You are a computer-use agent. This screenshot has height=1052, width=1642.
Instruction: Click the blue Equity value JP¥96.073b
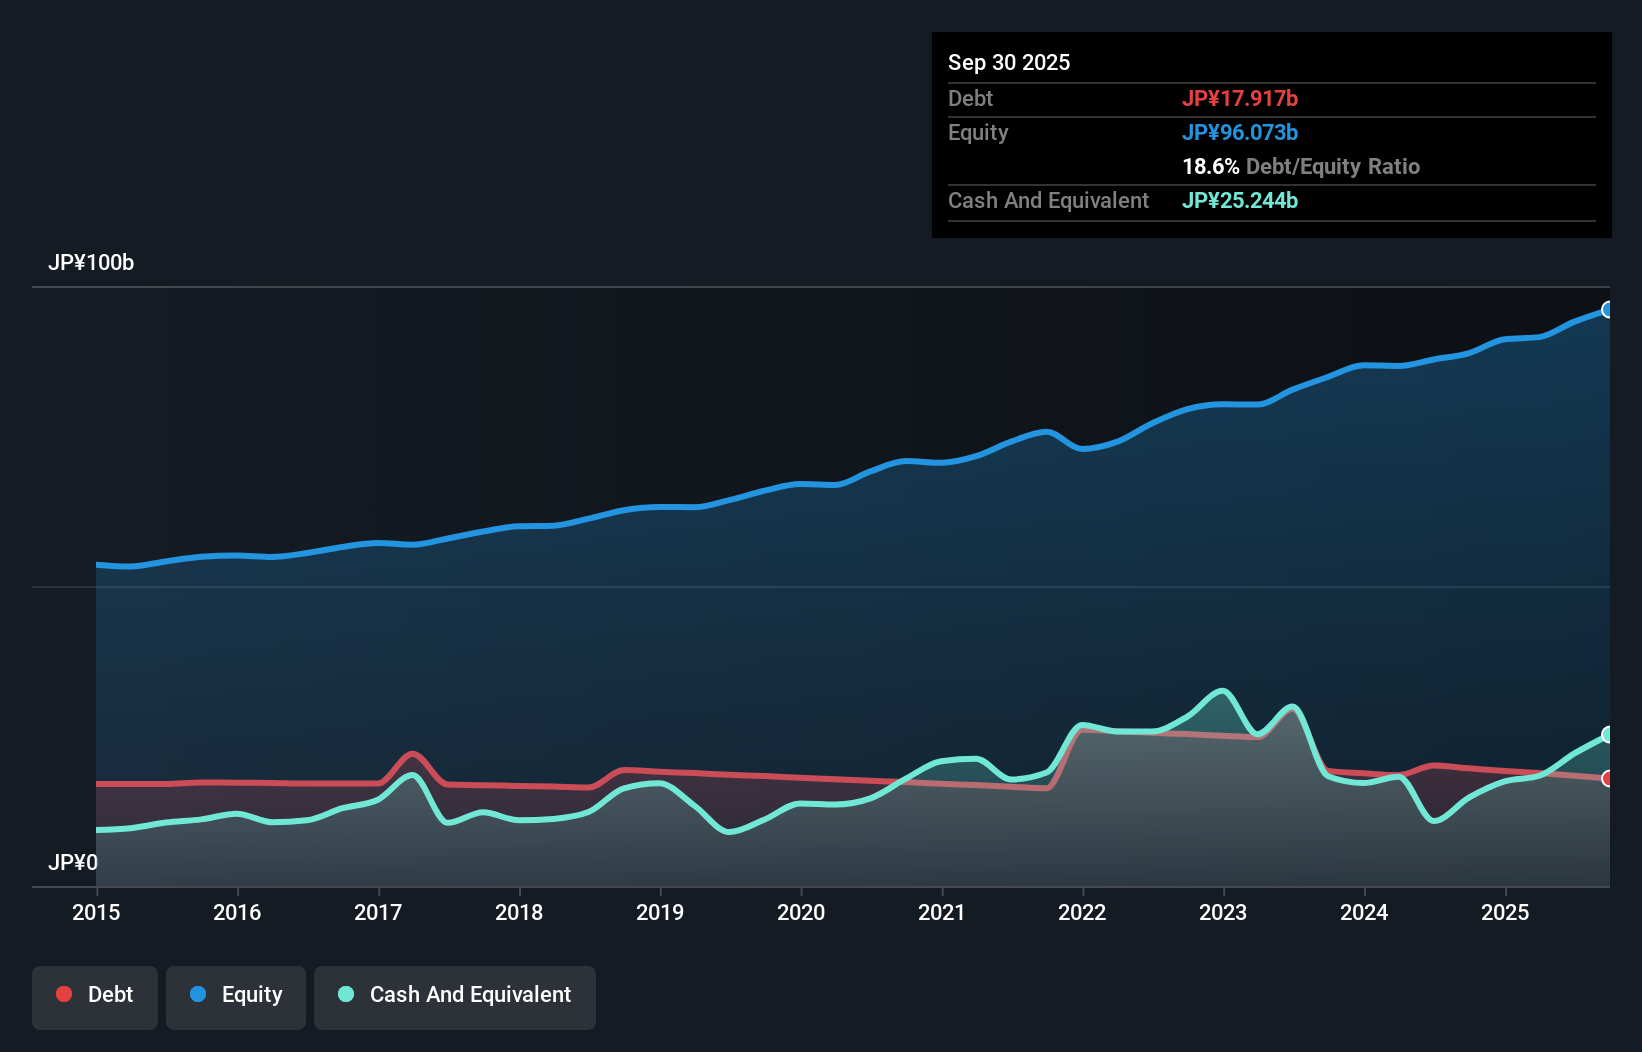[1241, 132]
